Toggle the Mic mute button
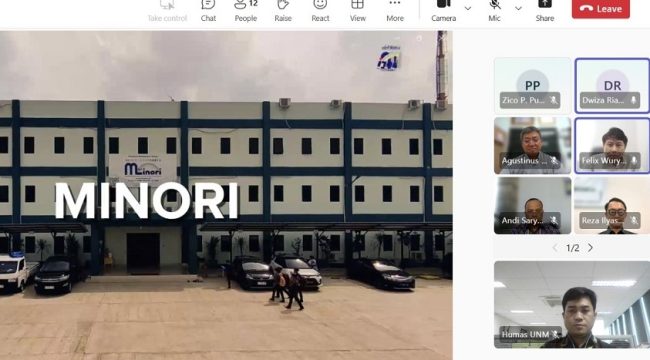Screen dimensions: 650x360 click(494, 11)
